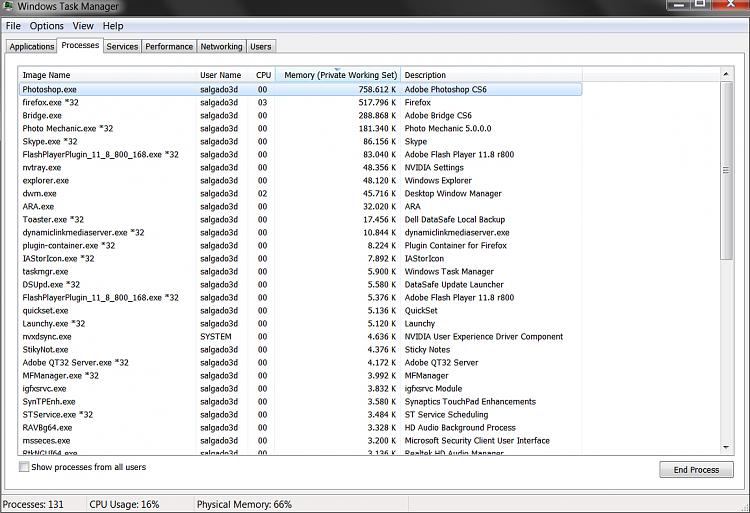
Task: Open the Help menu
Action: [x=113, y=26]
